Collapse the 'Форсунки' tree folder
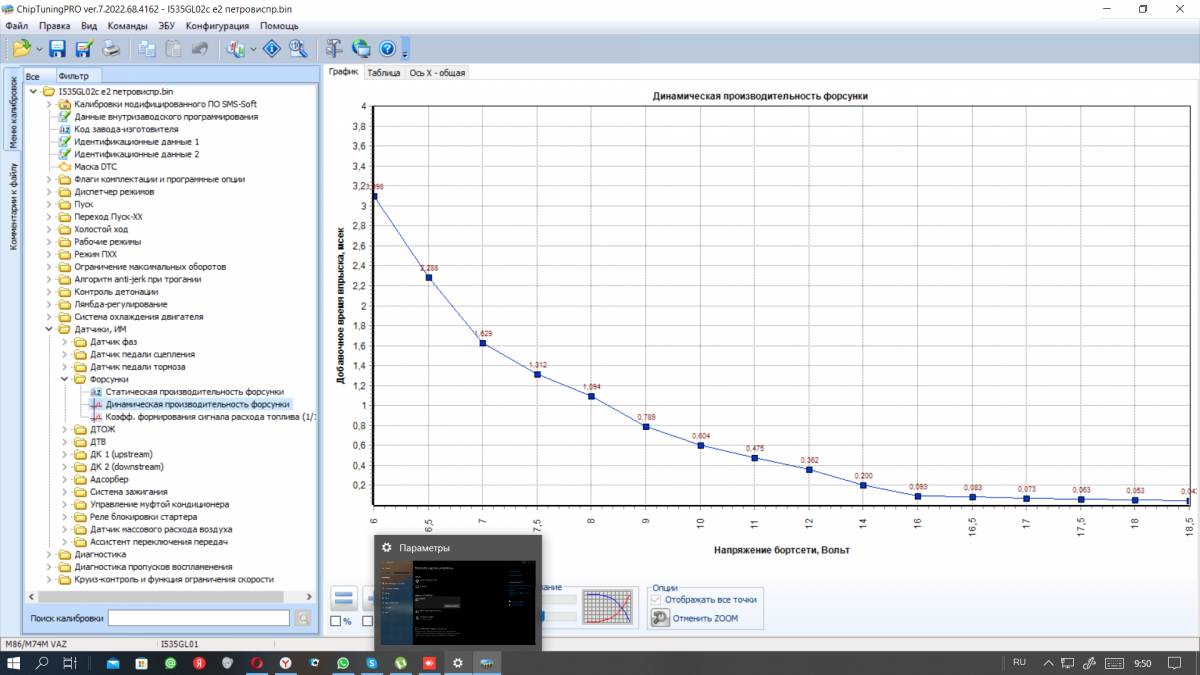 65,379
